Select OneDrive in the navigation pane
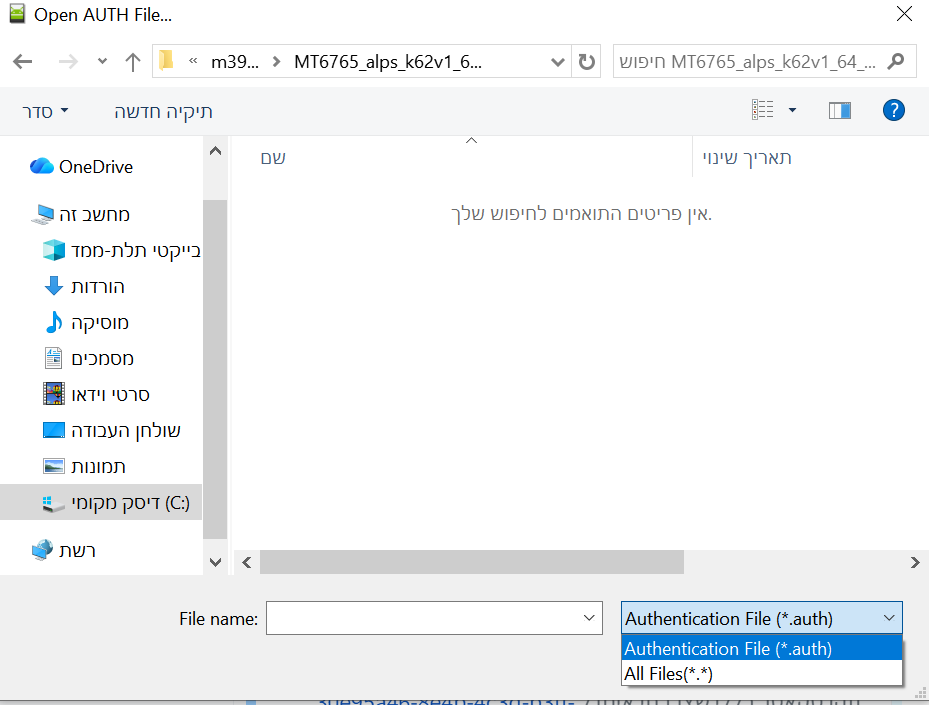Image resolution: width=929 pixels, height=705 pixels. coord(95,167)
